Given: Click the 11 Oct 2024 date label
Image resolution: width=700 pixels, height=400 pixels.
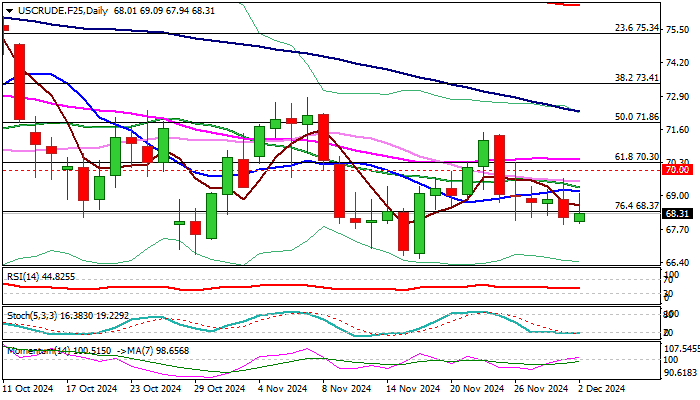Looking at the screenshot, I should [x=29, y=388].
